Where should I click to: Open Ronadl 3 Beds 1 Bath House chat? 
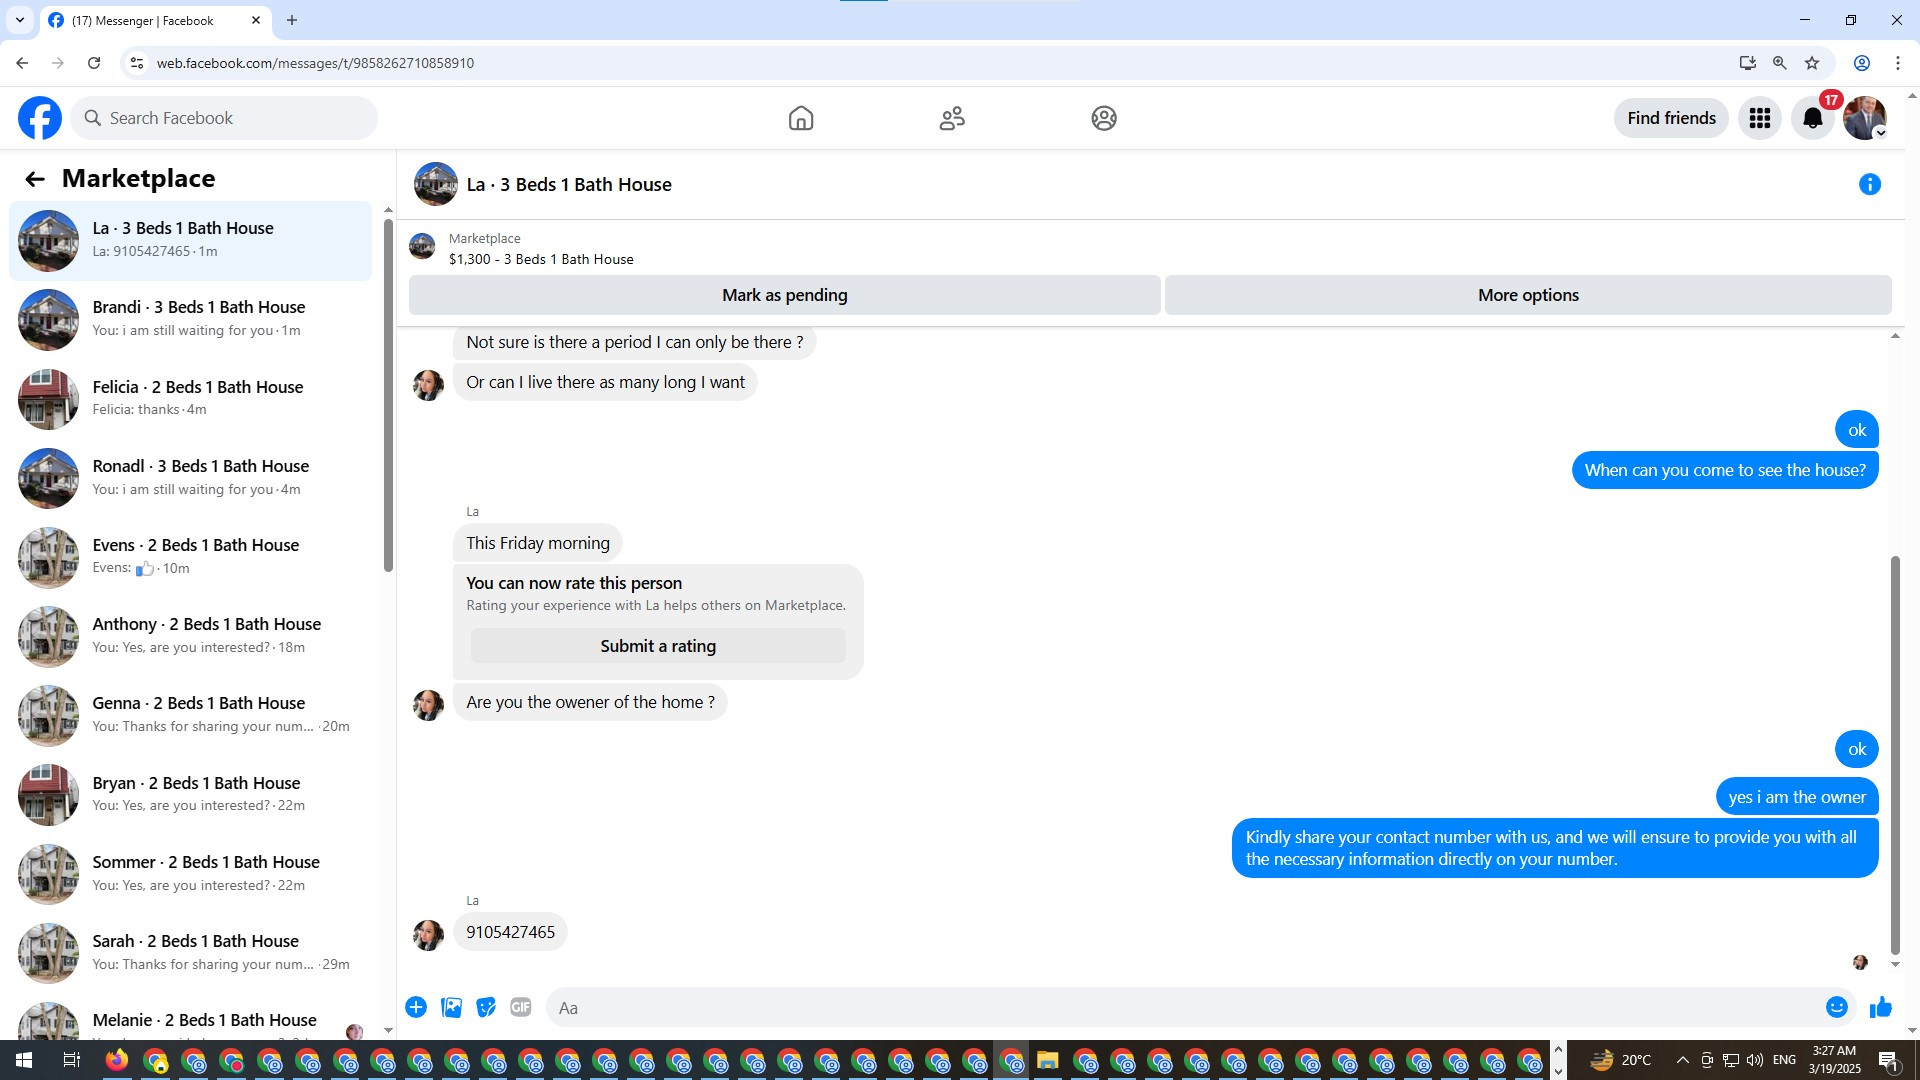[x=190, y=478]
